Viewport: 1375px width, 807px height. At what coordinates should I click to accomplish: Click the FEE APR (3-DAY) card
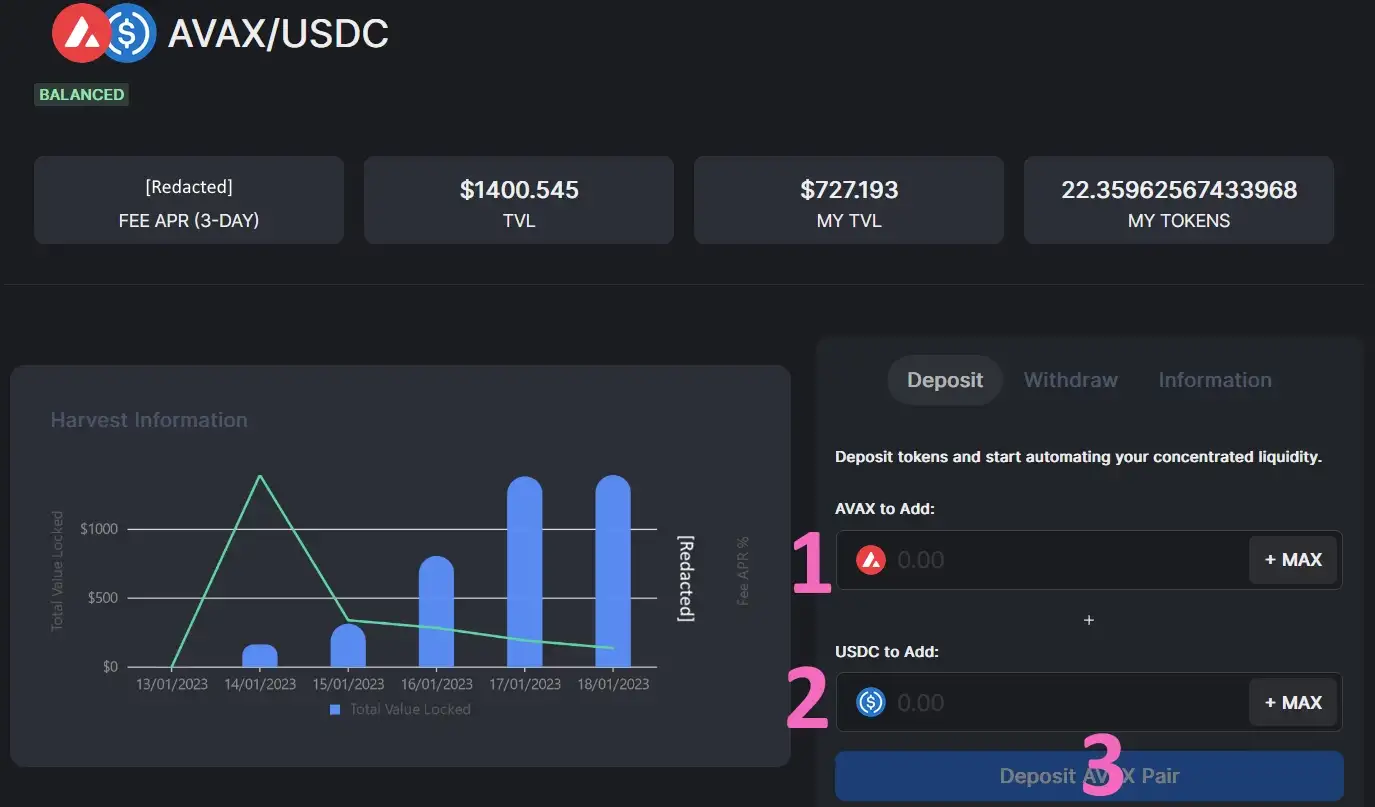[x=189, y=200]
